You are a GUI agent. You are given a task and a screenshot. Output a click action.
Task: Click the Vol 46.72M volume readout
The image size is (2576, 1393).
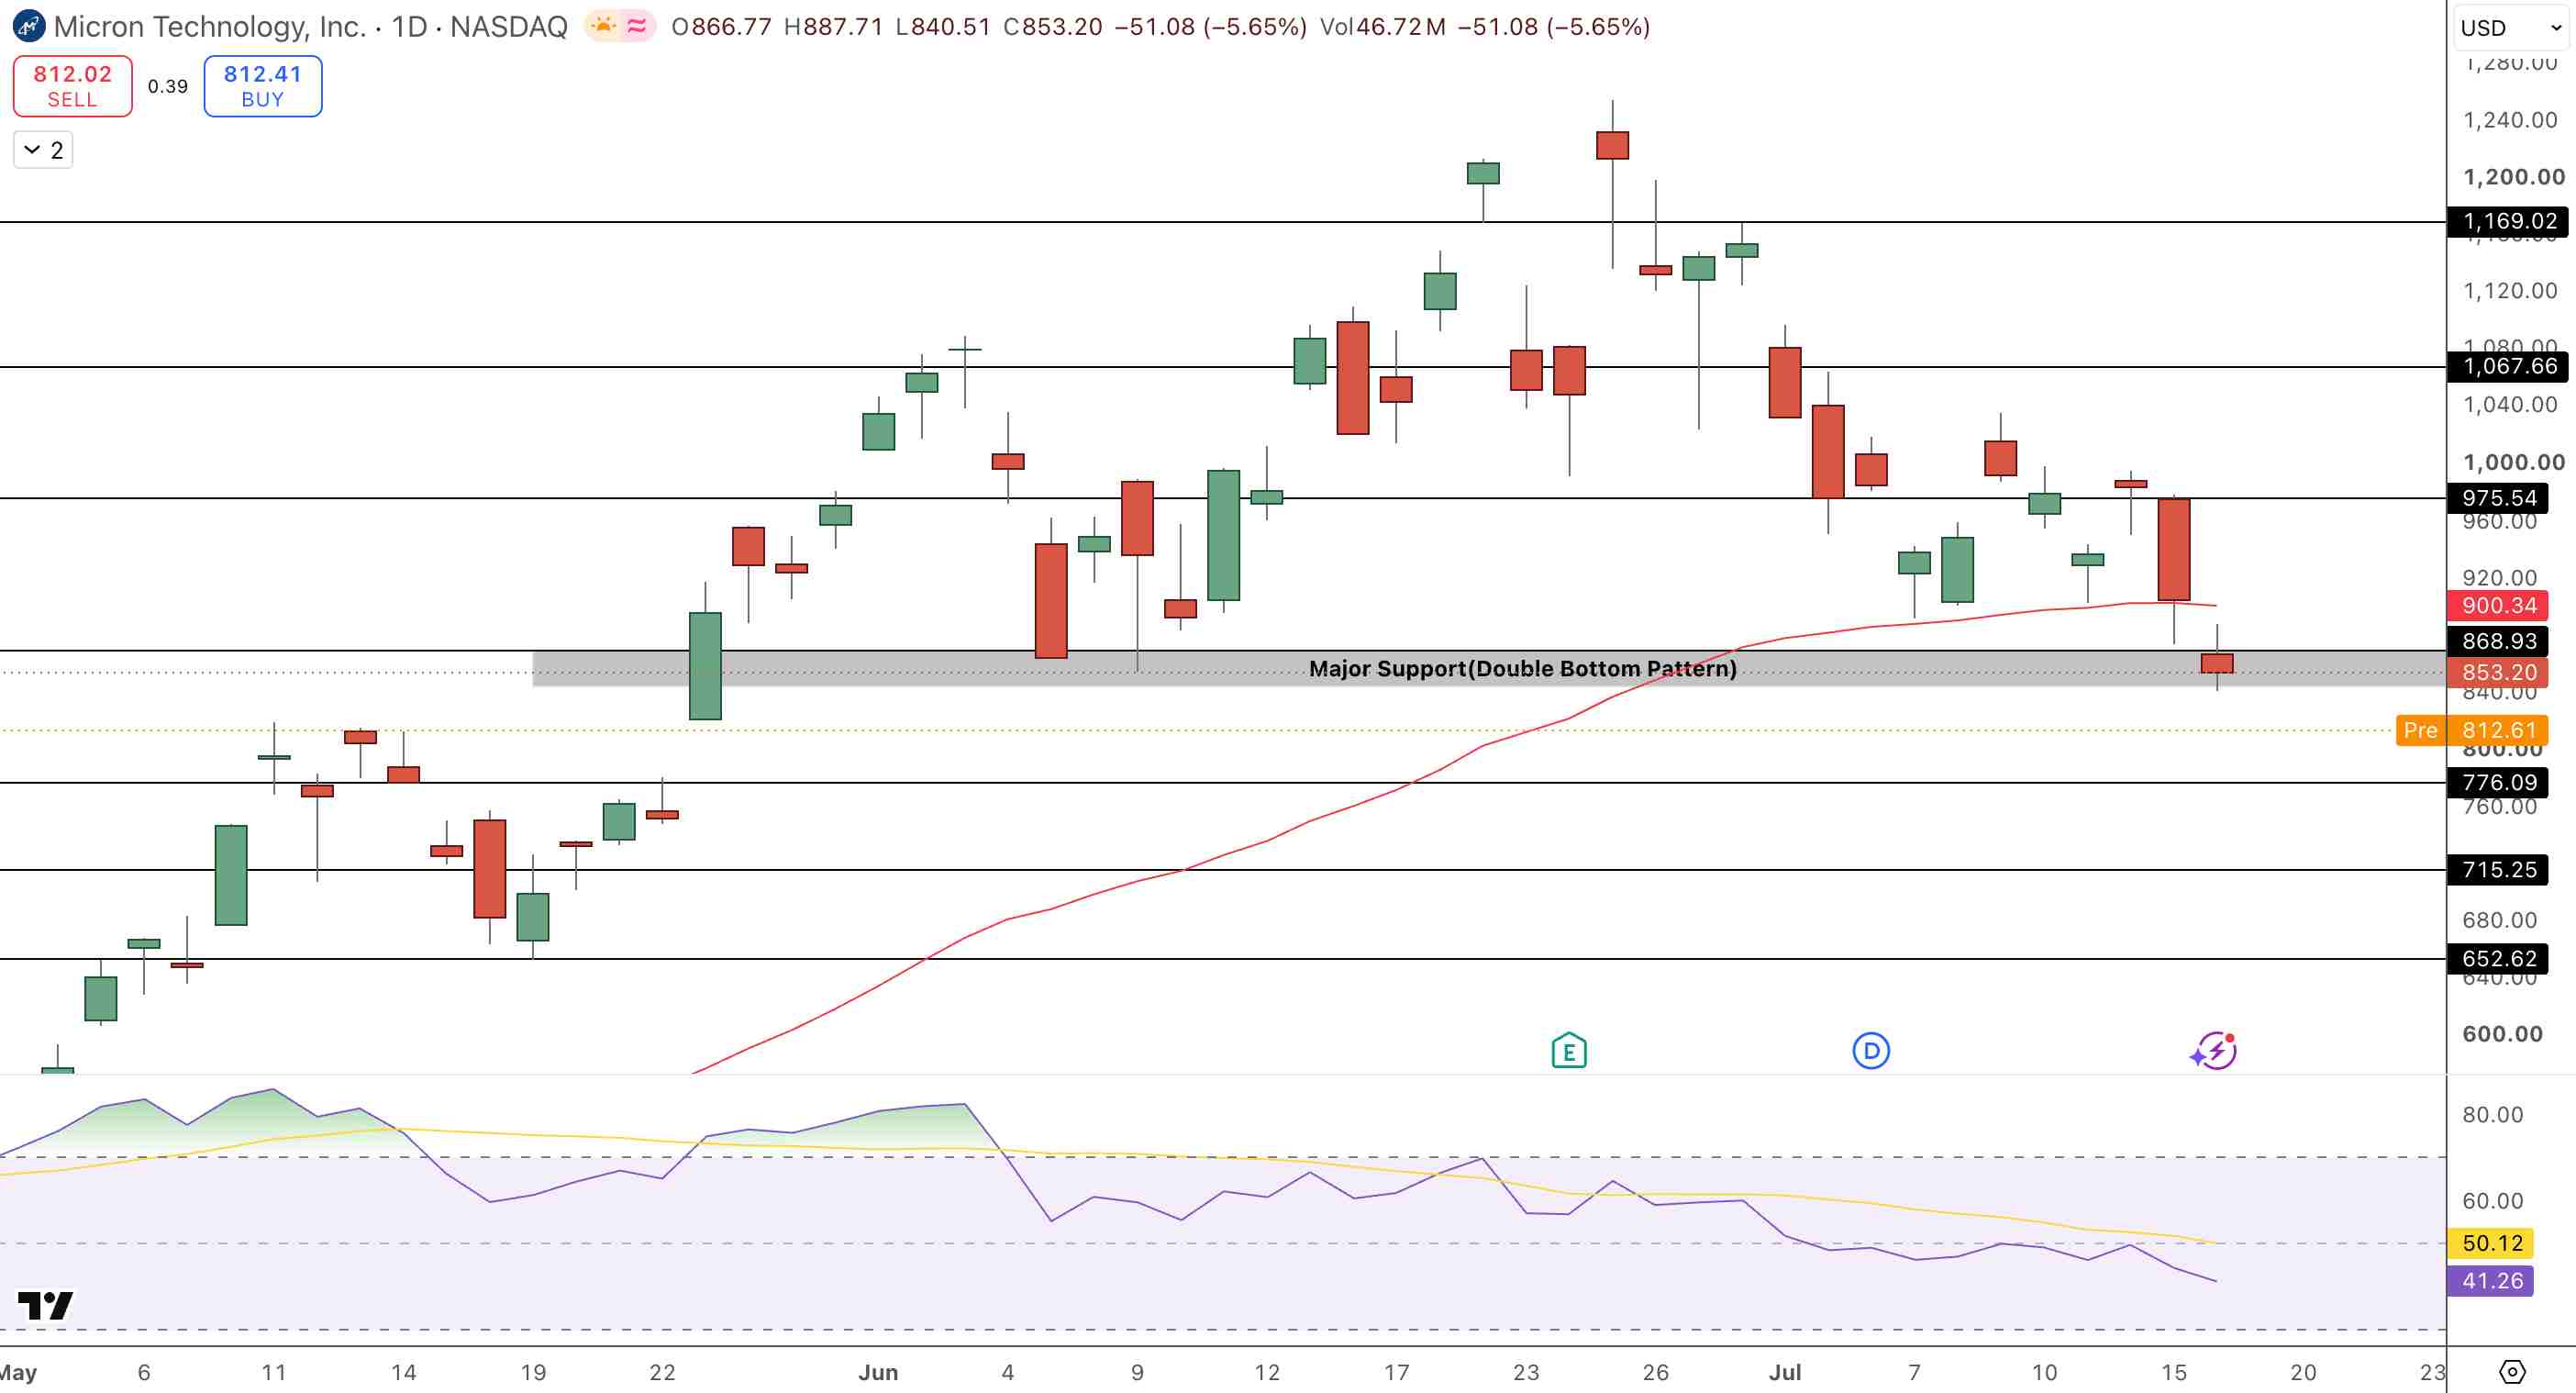1382,26
